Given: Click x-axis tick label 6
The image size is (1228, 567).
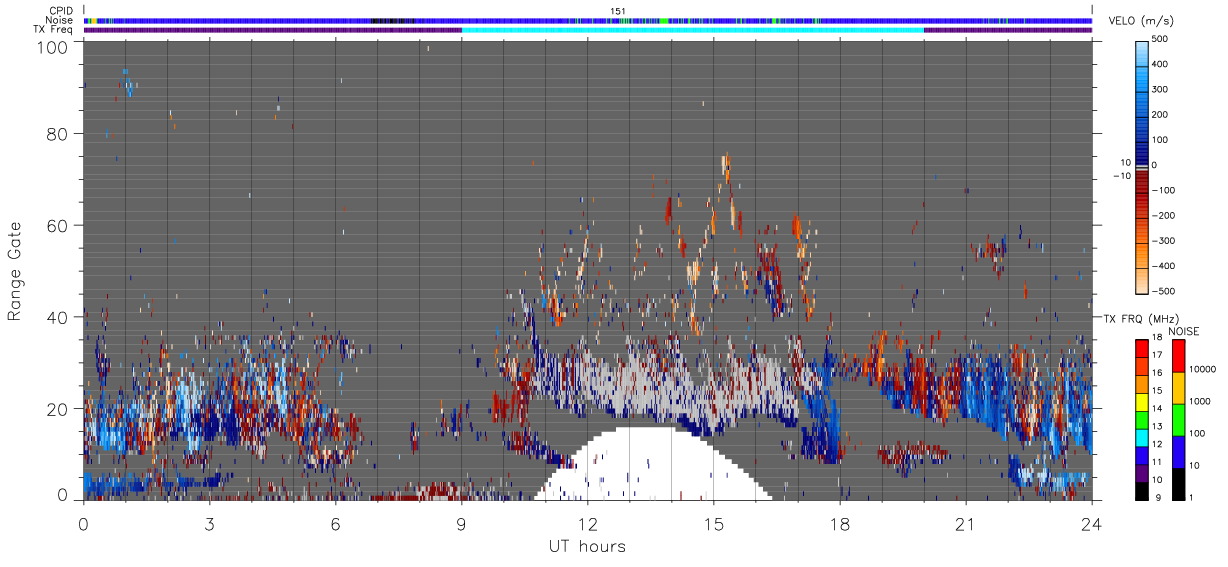Looking at the screenshot, I should 336,523.
